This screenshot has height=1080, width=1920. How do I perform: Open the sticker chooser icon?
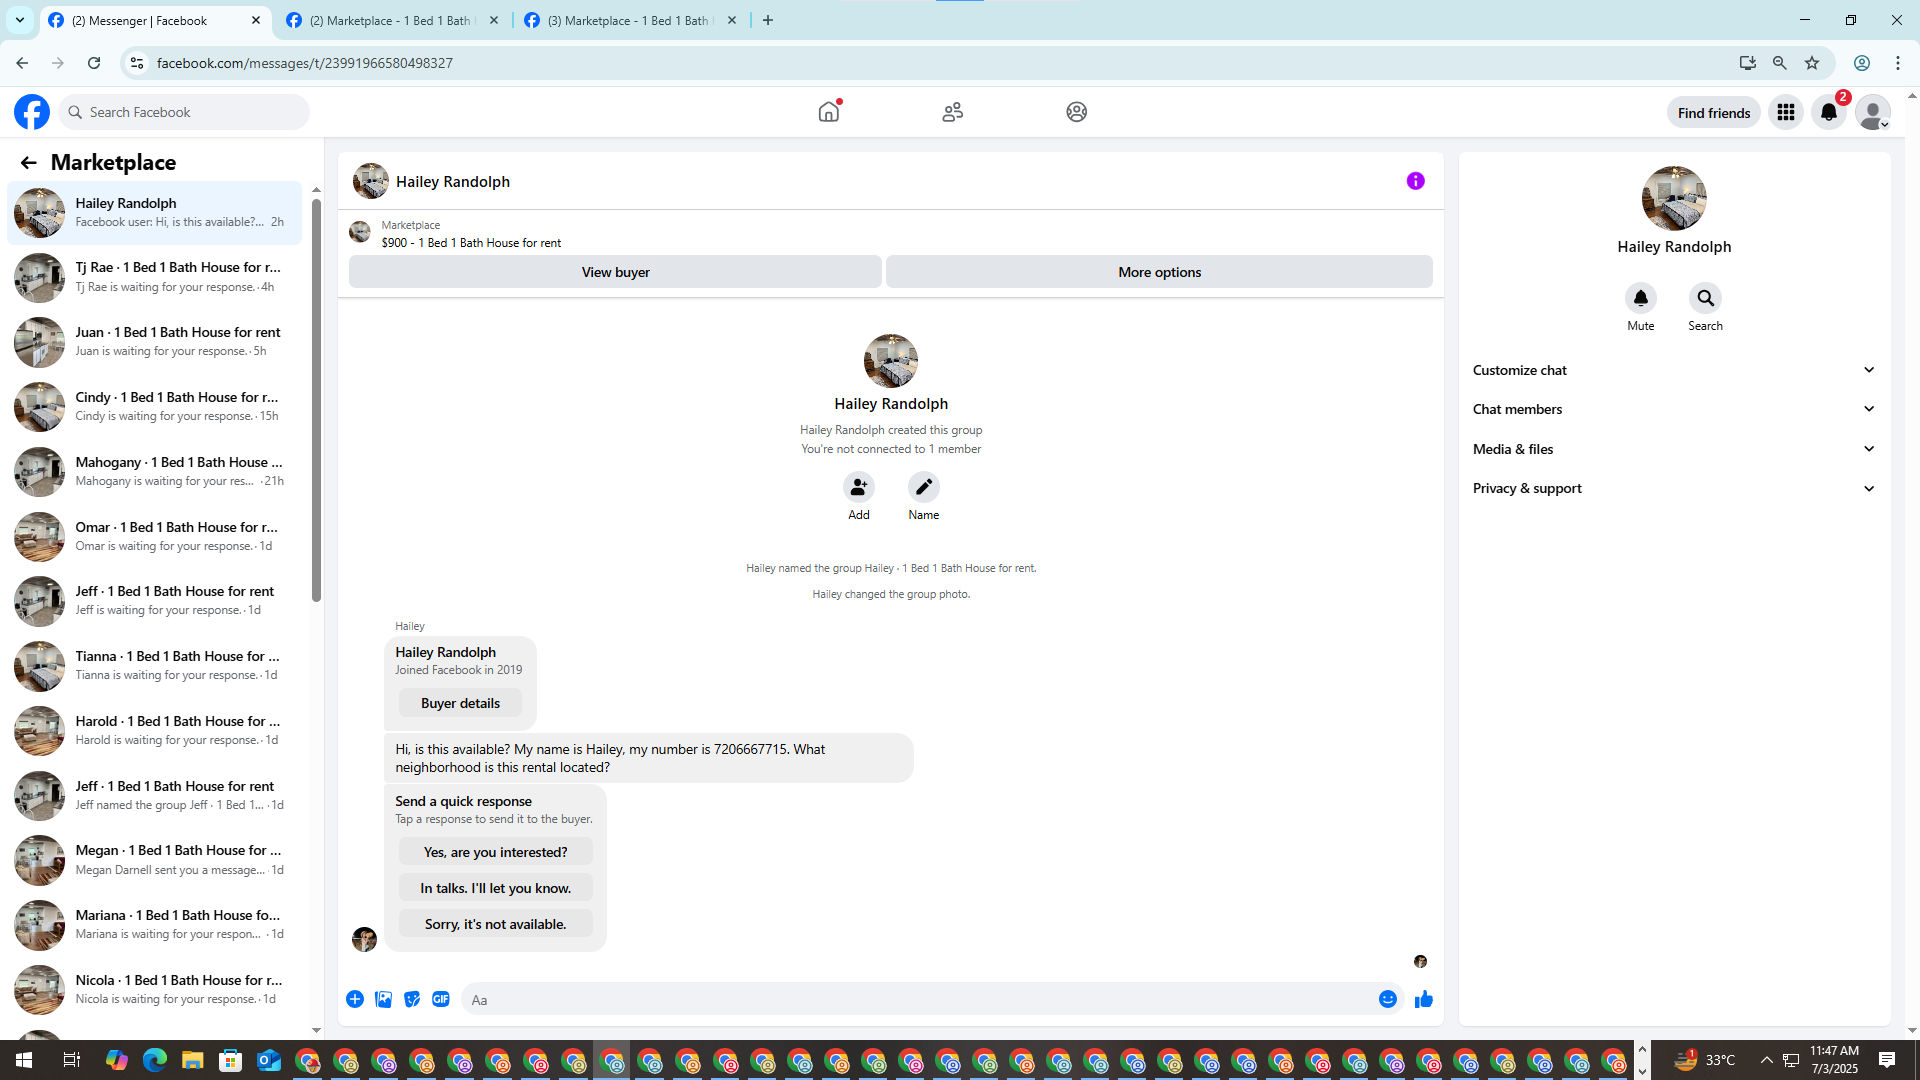click(x=412, y=999)
